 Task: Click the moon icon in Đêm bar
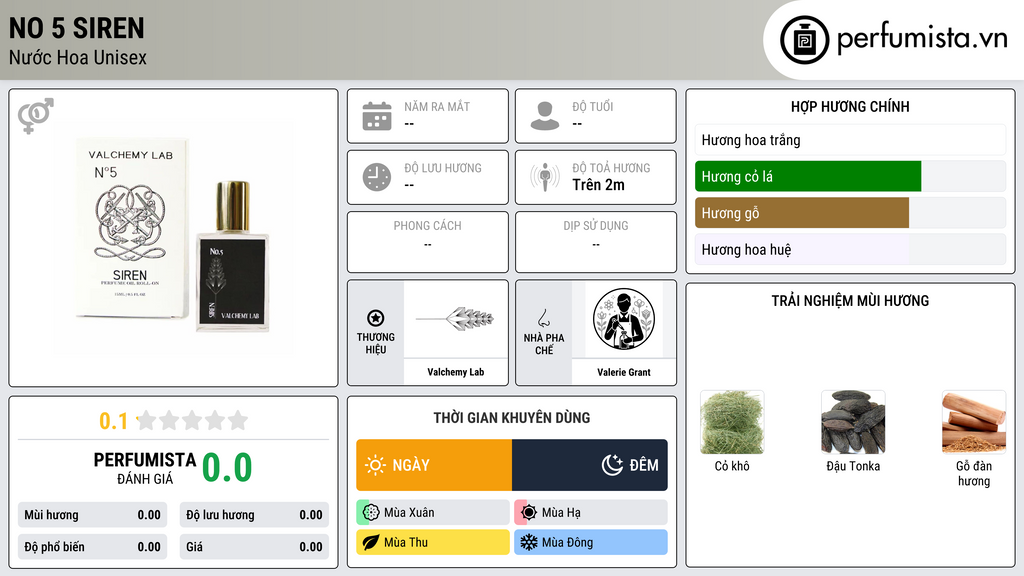612,465
